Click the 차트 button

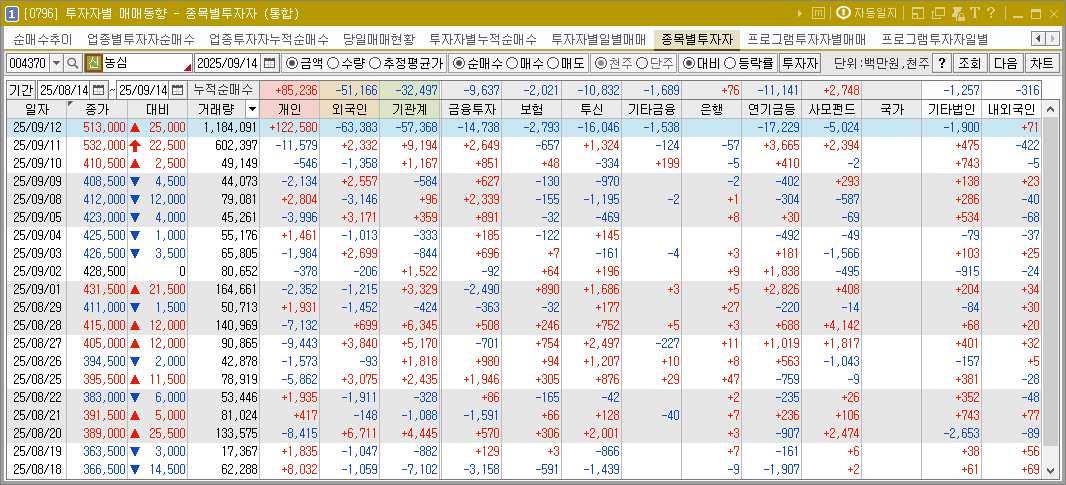(x=1041, y=63)
